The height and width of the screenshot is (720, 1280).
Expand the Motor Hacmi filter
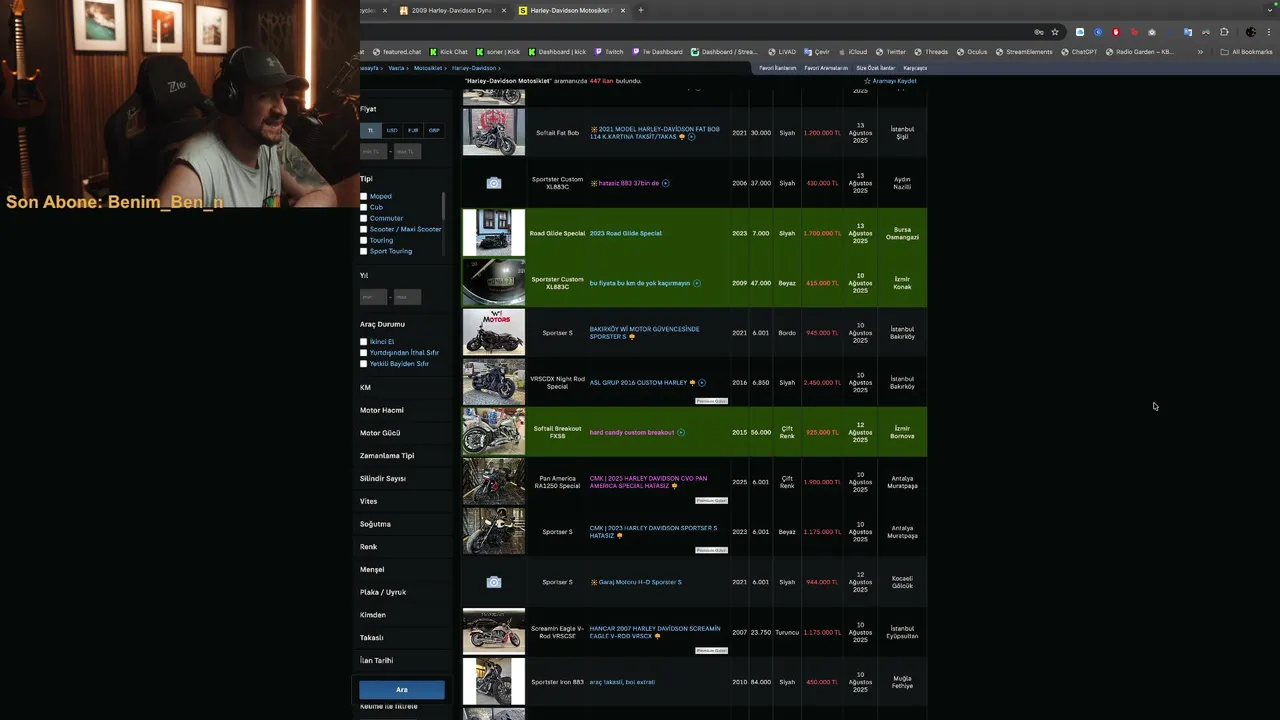382,410
